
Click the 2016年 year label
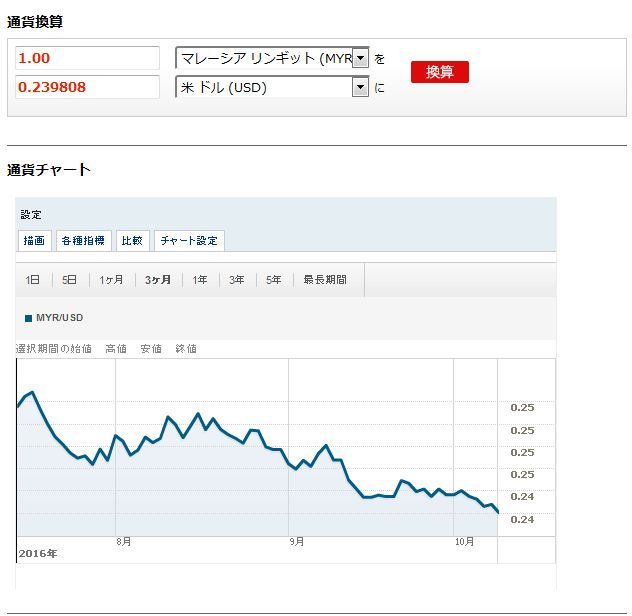pos(38,554)
